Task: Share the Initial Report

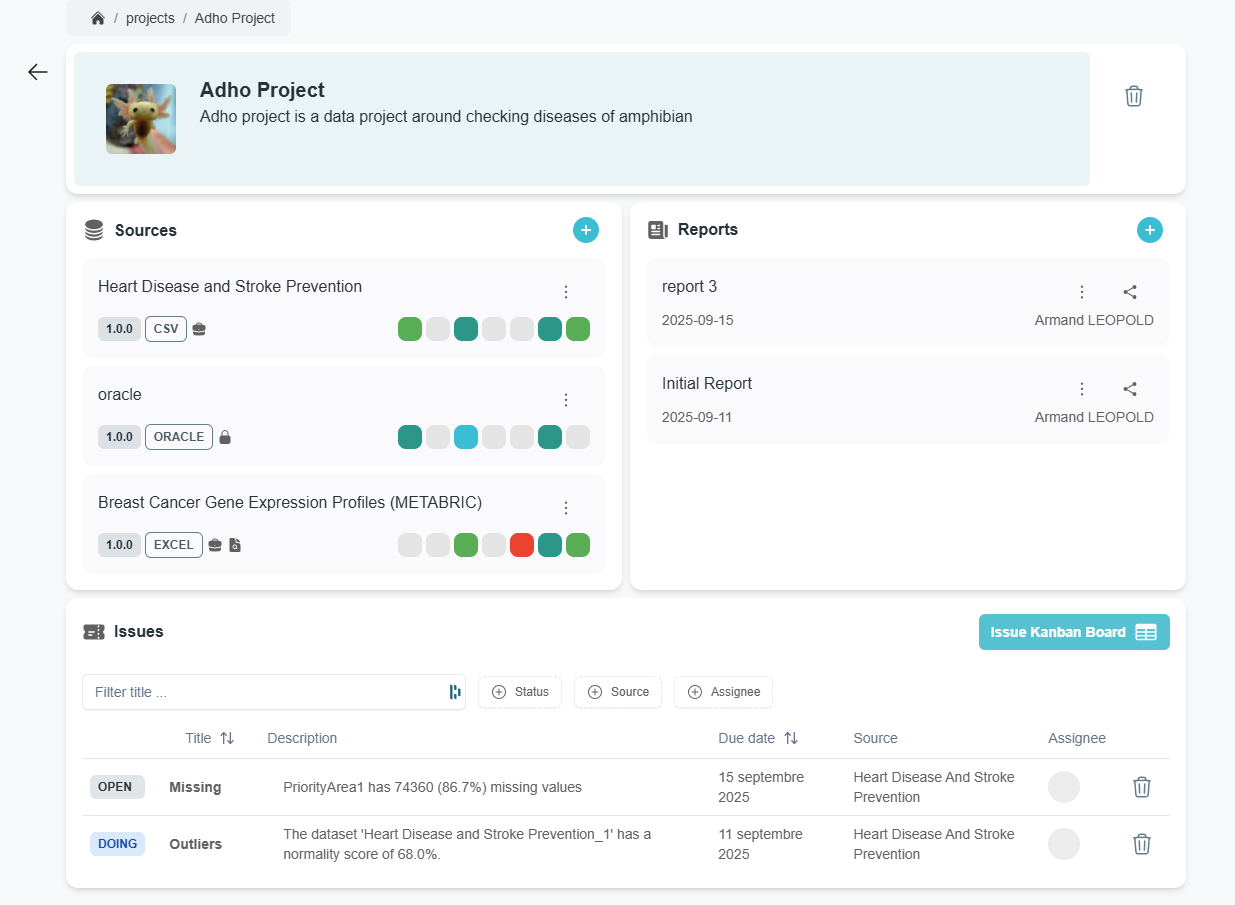Action: [x=1130, y=389]
